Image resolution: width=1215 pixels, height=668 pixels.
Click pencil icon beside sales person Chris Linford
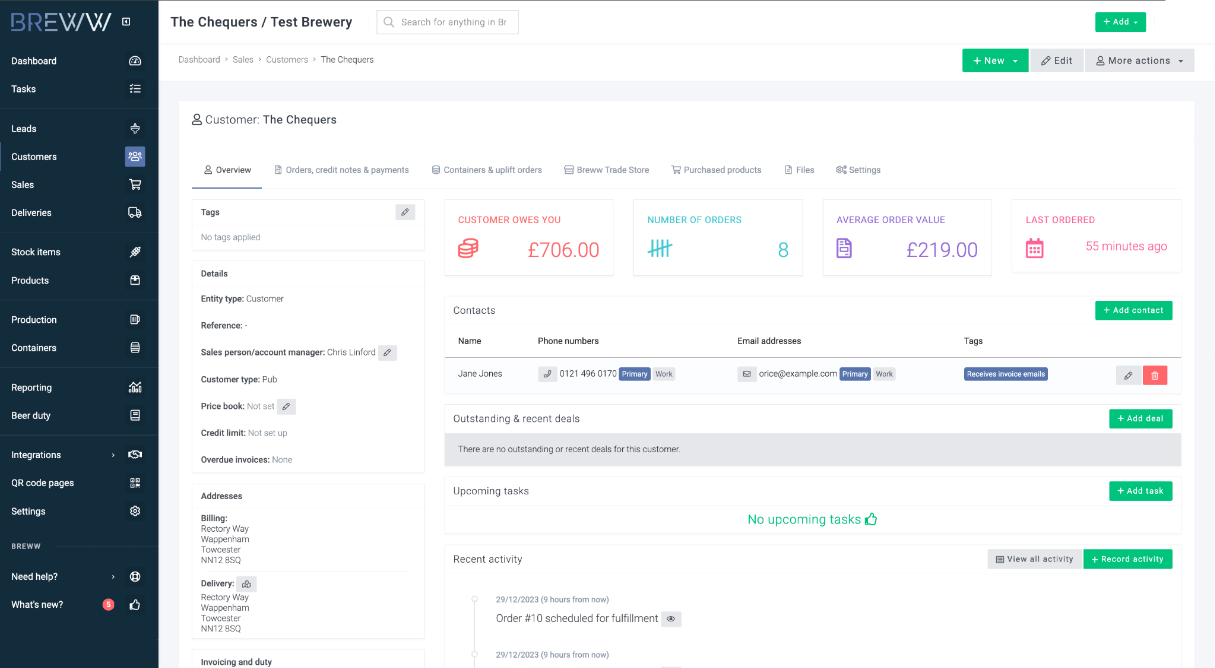(x=387, y=353)
